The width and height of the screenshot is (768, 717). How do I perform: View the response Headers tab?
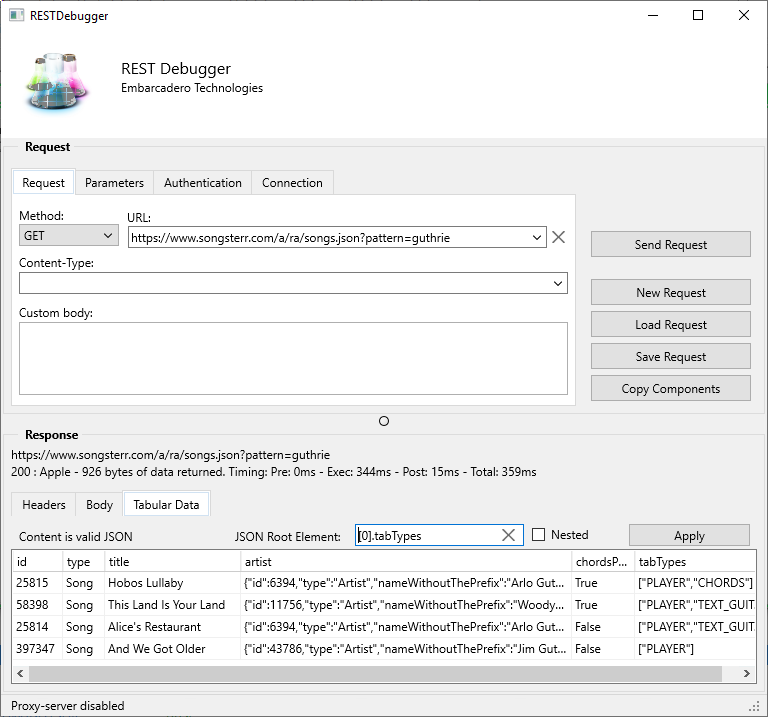point(44,504)
